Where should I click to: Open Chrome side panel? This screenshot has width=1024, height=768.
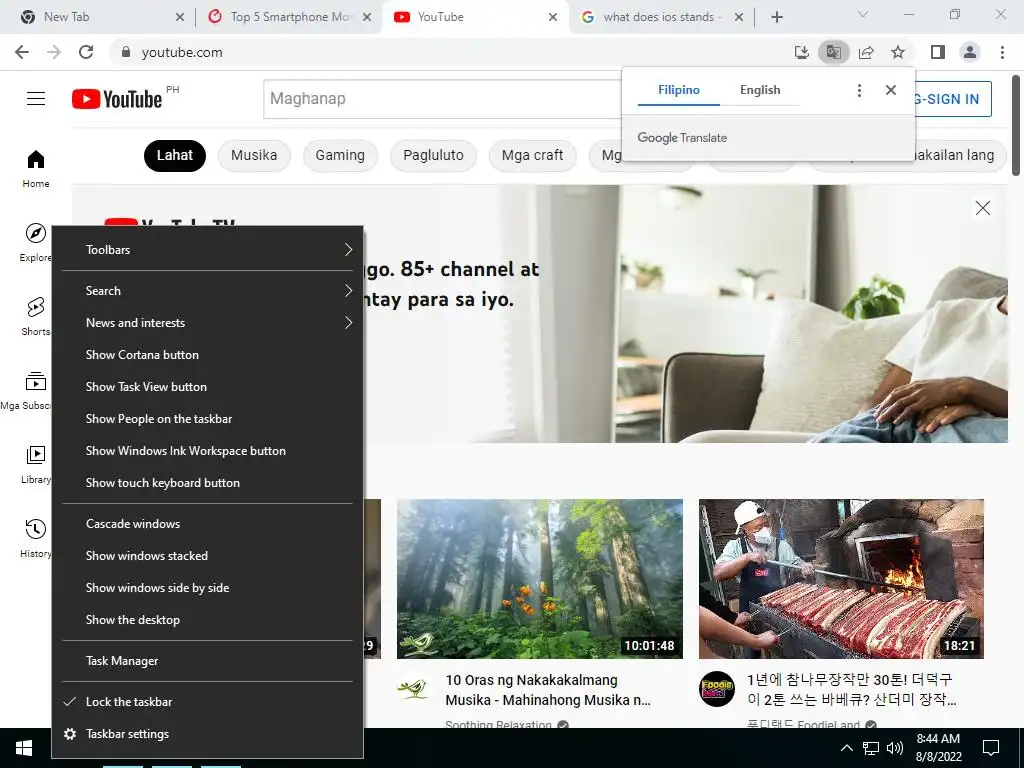(x=938, y=52)
